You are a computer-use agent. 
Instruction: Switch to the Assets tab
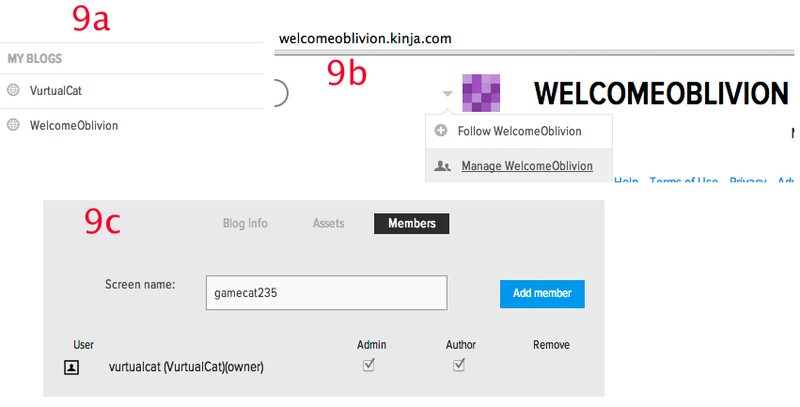329,223
